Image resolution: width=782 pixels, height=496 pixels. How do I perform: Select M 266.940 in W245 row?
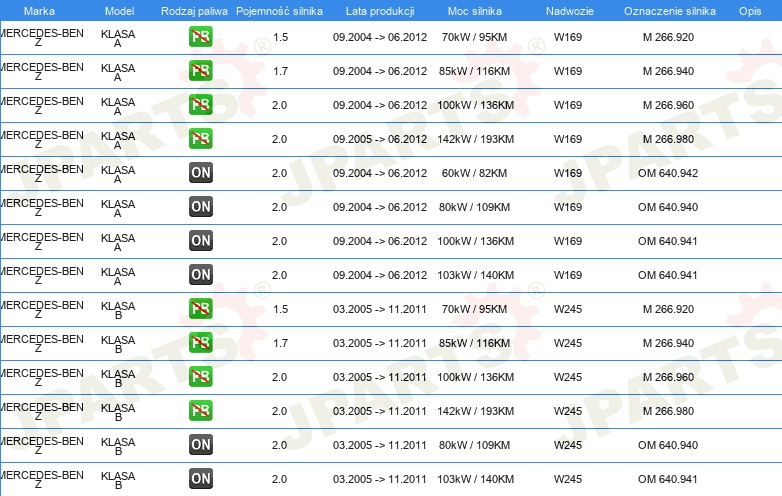tap(668, 343)
